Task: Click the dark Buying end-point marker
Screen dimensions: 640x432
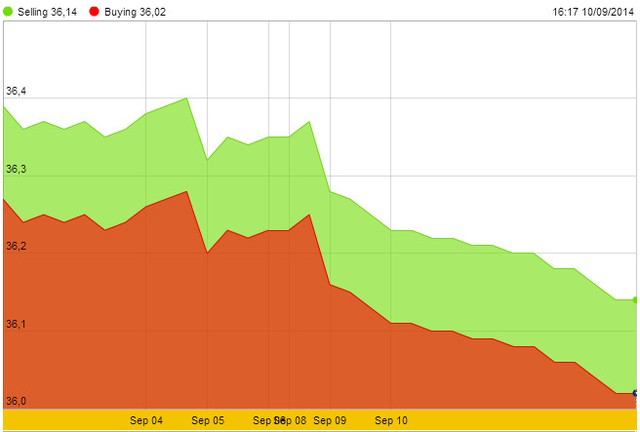Action: pyautogui.click(x=636, y=393)
